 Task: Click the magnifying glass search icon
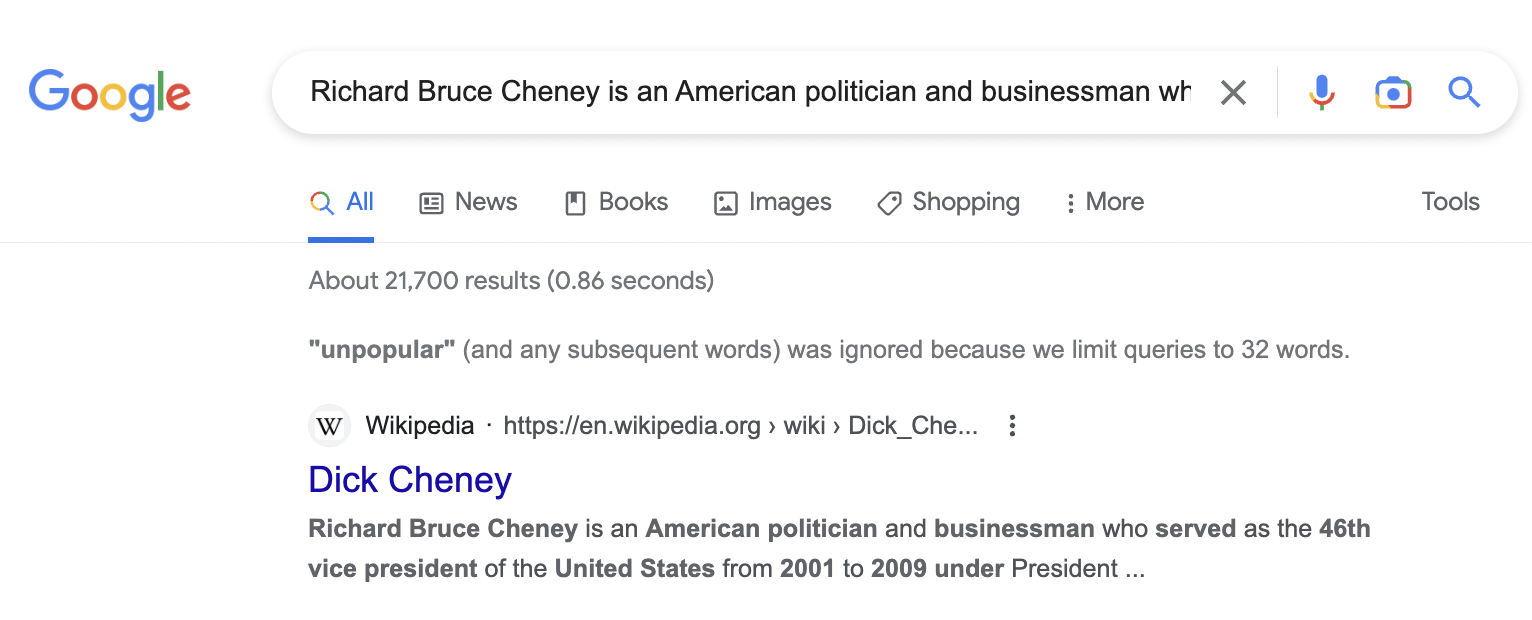point(1463,92)
